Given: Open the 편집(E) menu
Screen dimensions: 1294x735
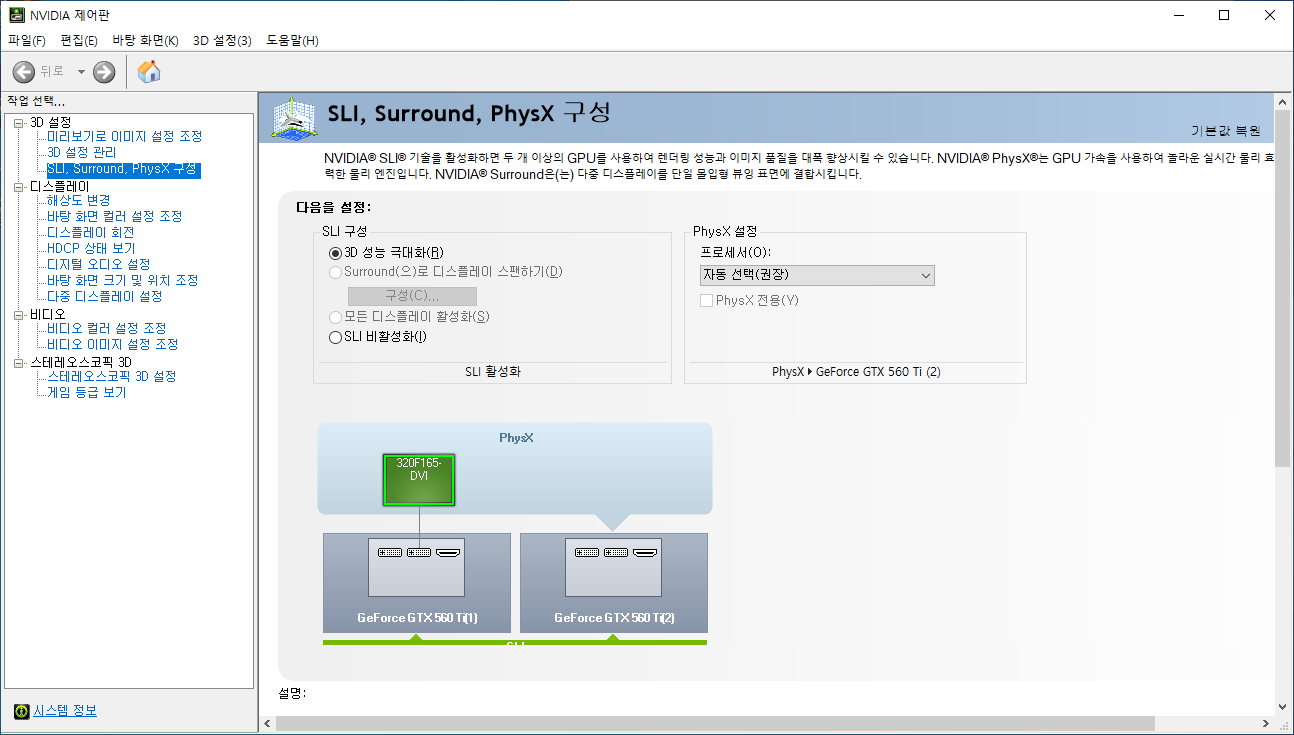Looking at the screenshot, I should [x=79, y=40].
